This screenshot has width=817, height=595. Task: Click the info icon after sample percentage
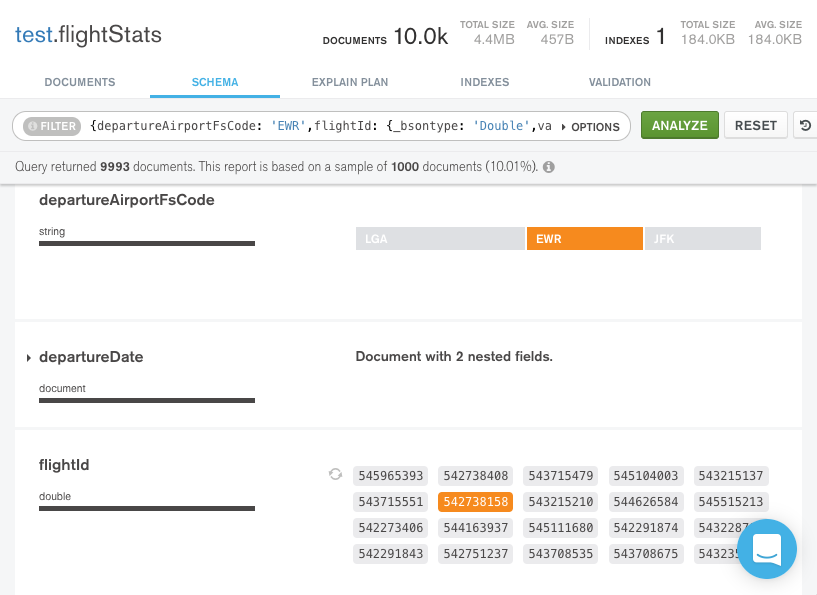coord(549,167)
